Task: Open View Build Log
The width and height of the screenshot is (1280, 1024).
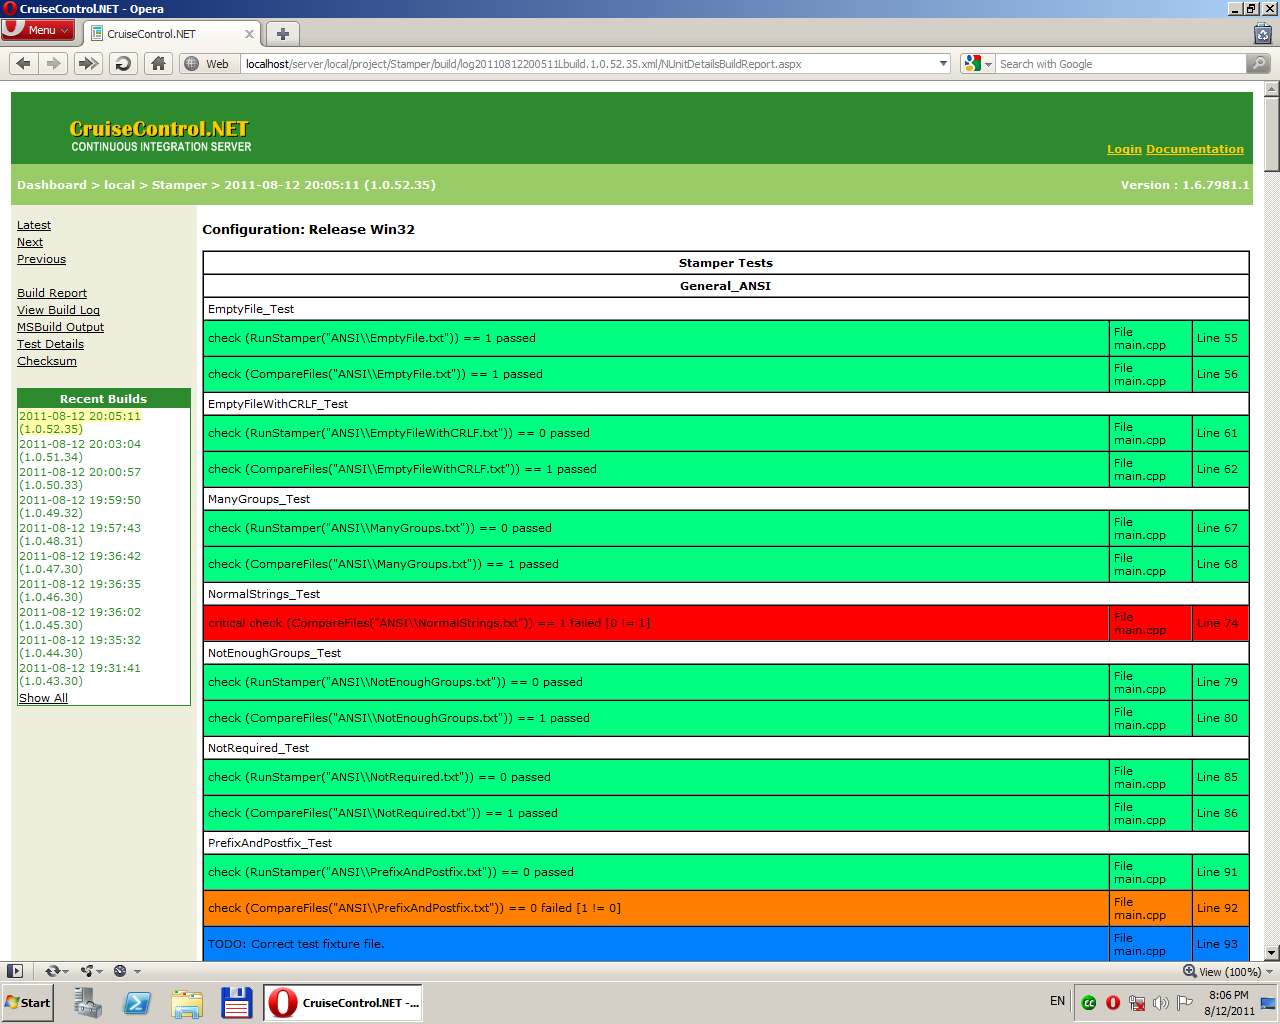Action: (x=58, y=310)
